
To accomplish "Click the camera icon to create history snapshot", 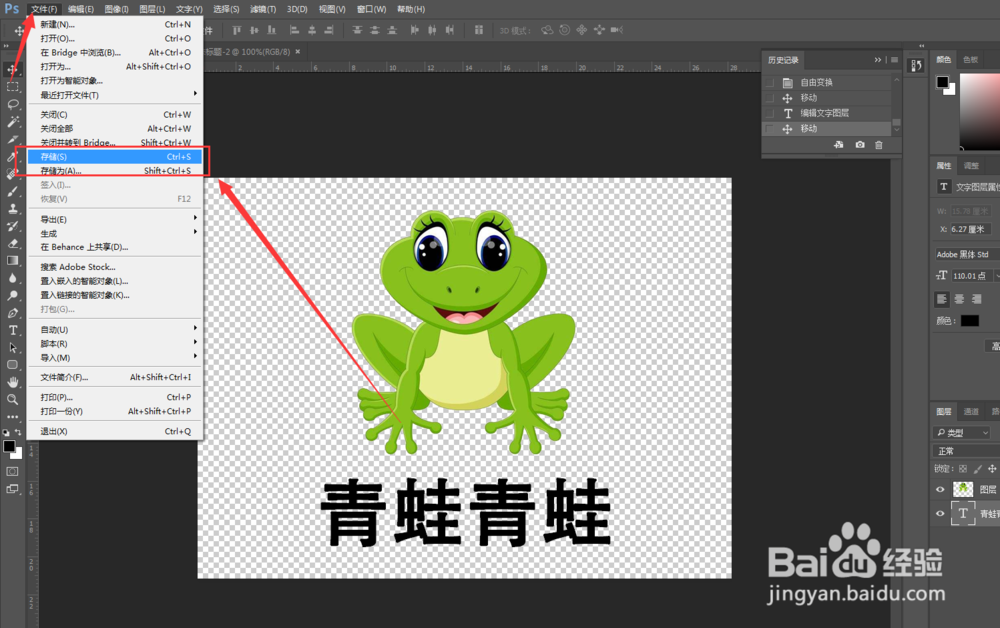I will (859, 144).
